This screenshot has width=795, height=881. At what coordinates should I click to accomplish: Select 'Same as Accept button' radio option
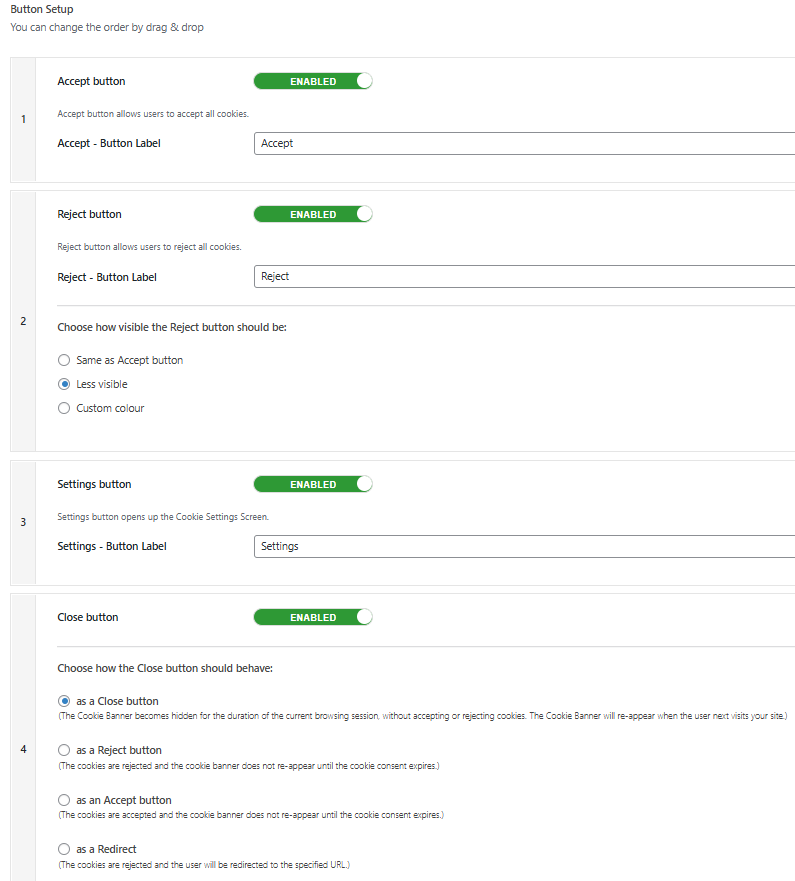pos(64,360)
